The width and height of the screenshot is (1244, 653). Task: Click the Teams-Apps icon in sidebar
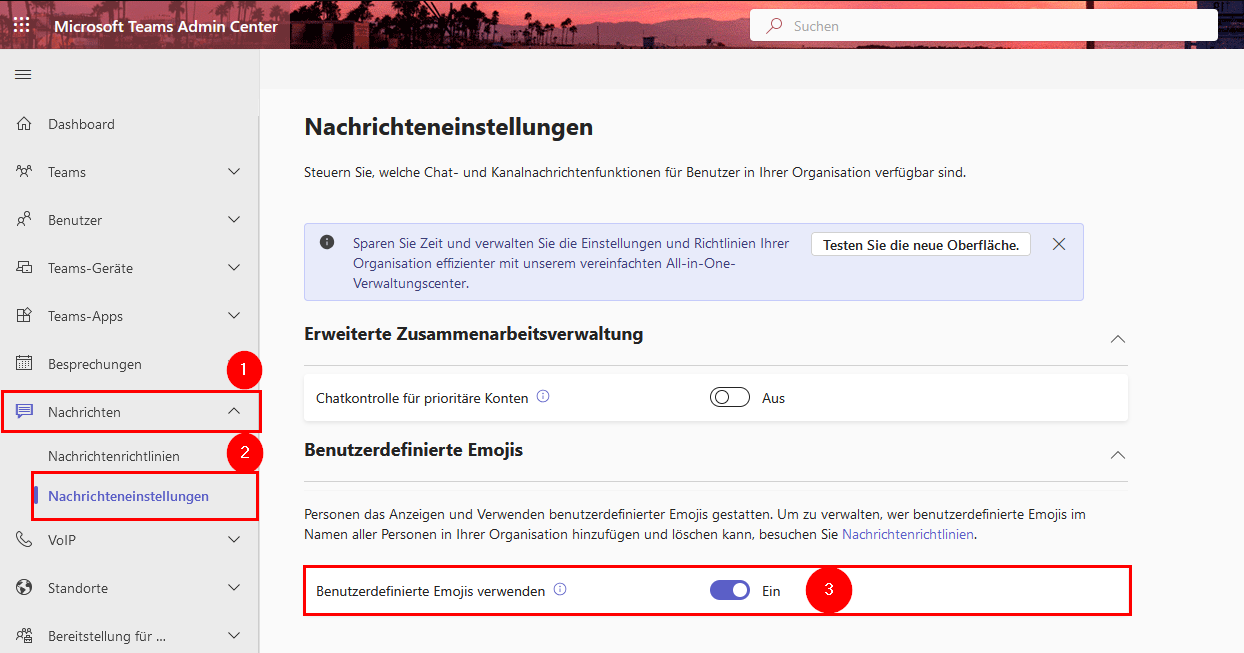[25, 316]
